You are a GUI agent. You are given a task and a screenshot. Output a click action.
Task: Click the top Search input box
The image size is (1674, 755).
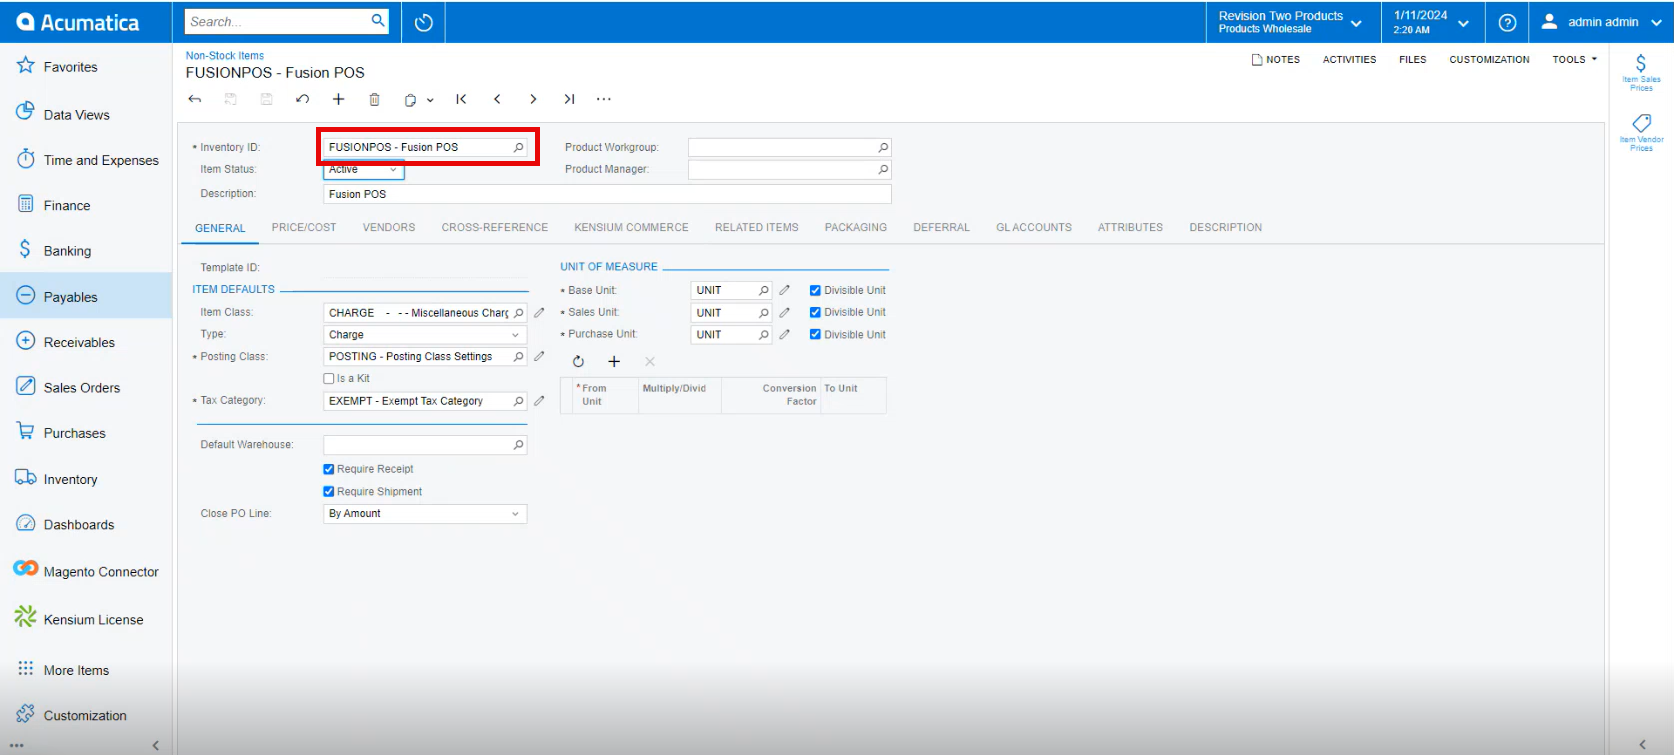(x=278, y=21)
